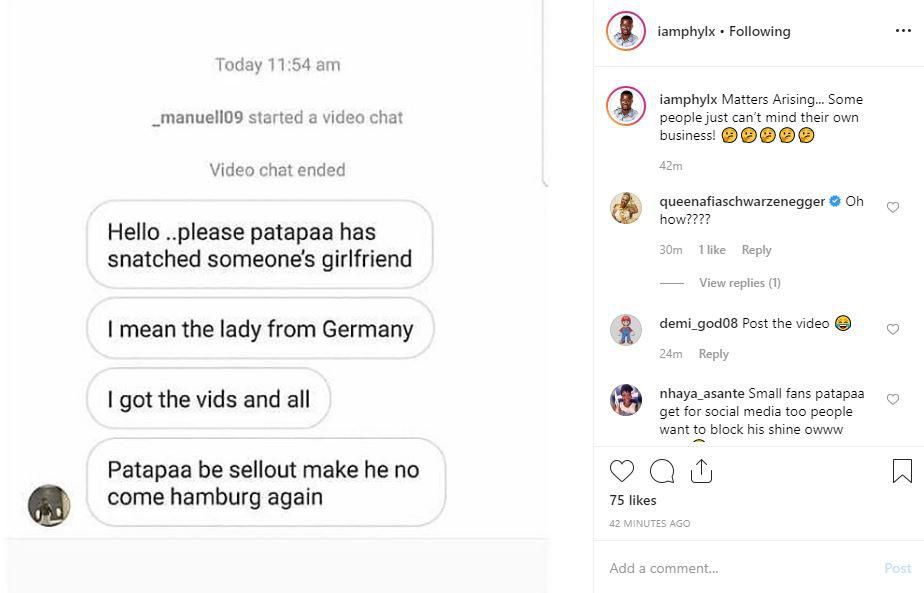The image size is (924, 593).
Task: Like the post with heart icon
Action: tap(622, 471)
